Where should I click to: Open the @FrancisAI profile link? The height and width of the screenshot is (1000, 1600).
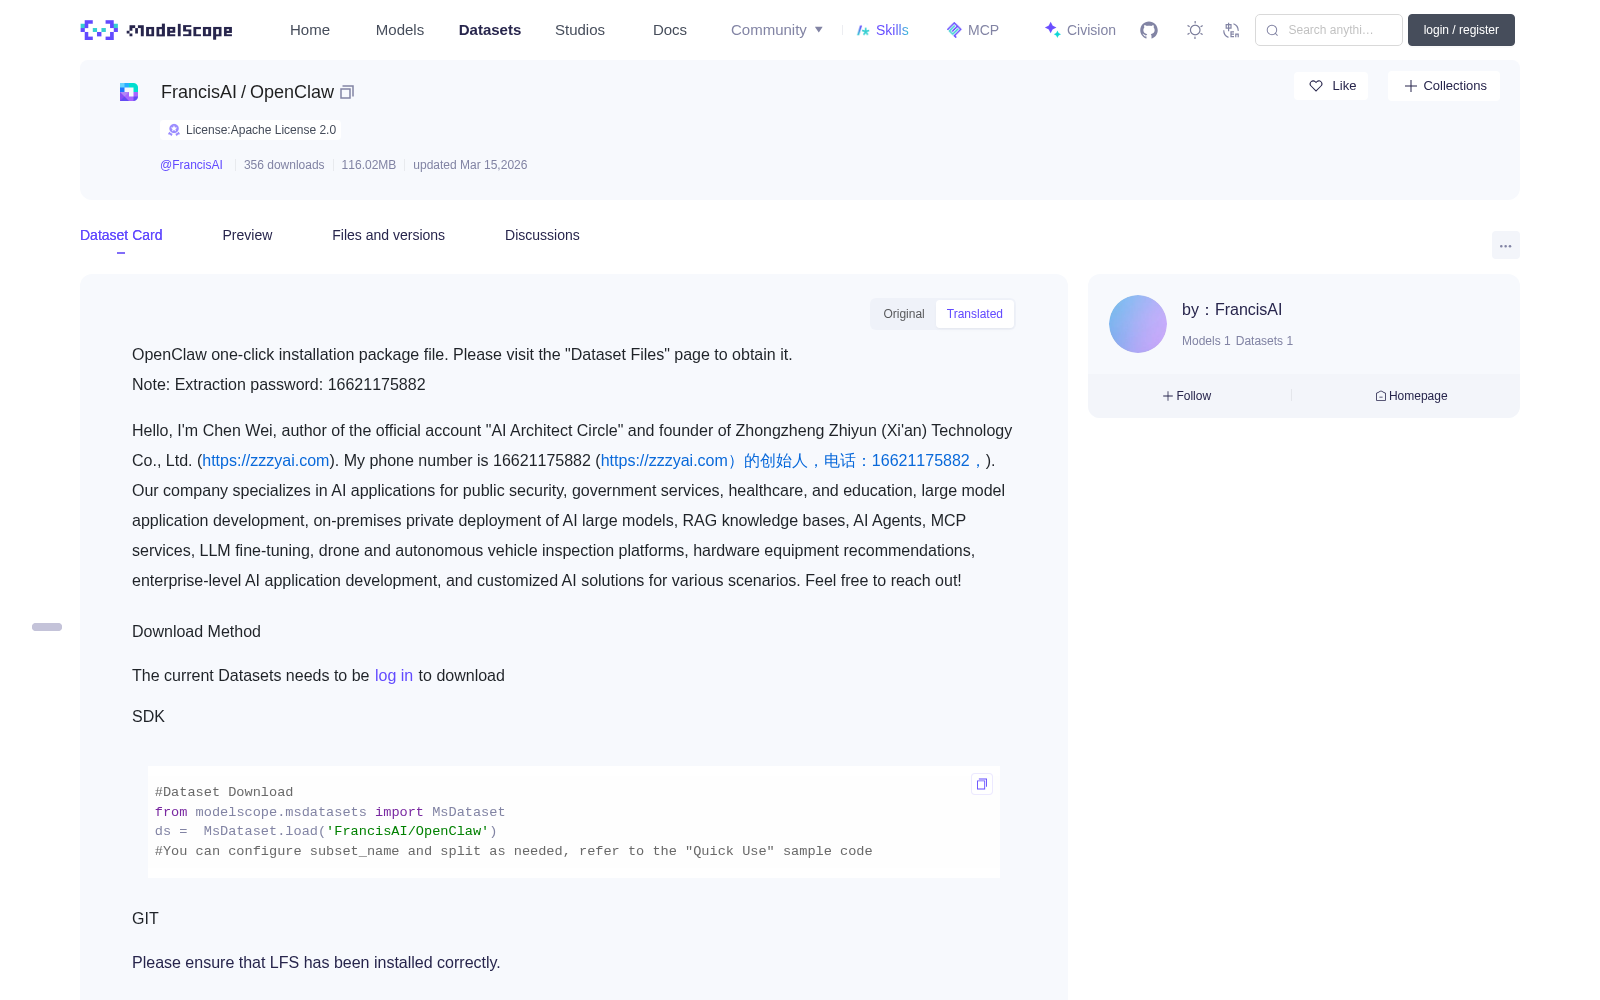pyautogui.click(x=191, y=165)
